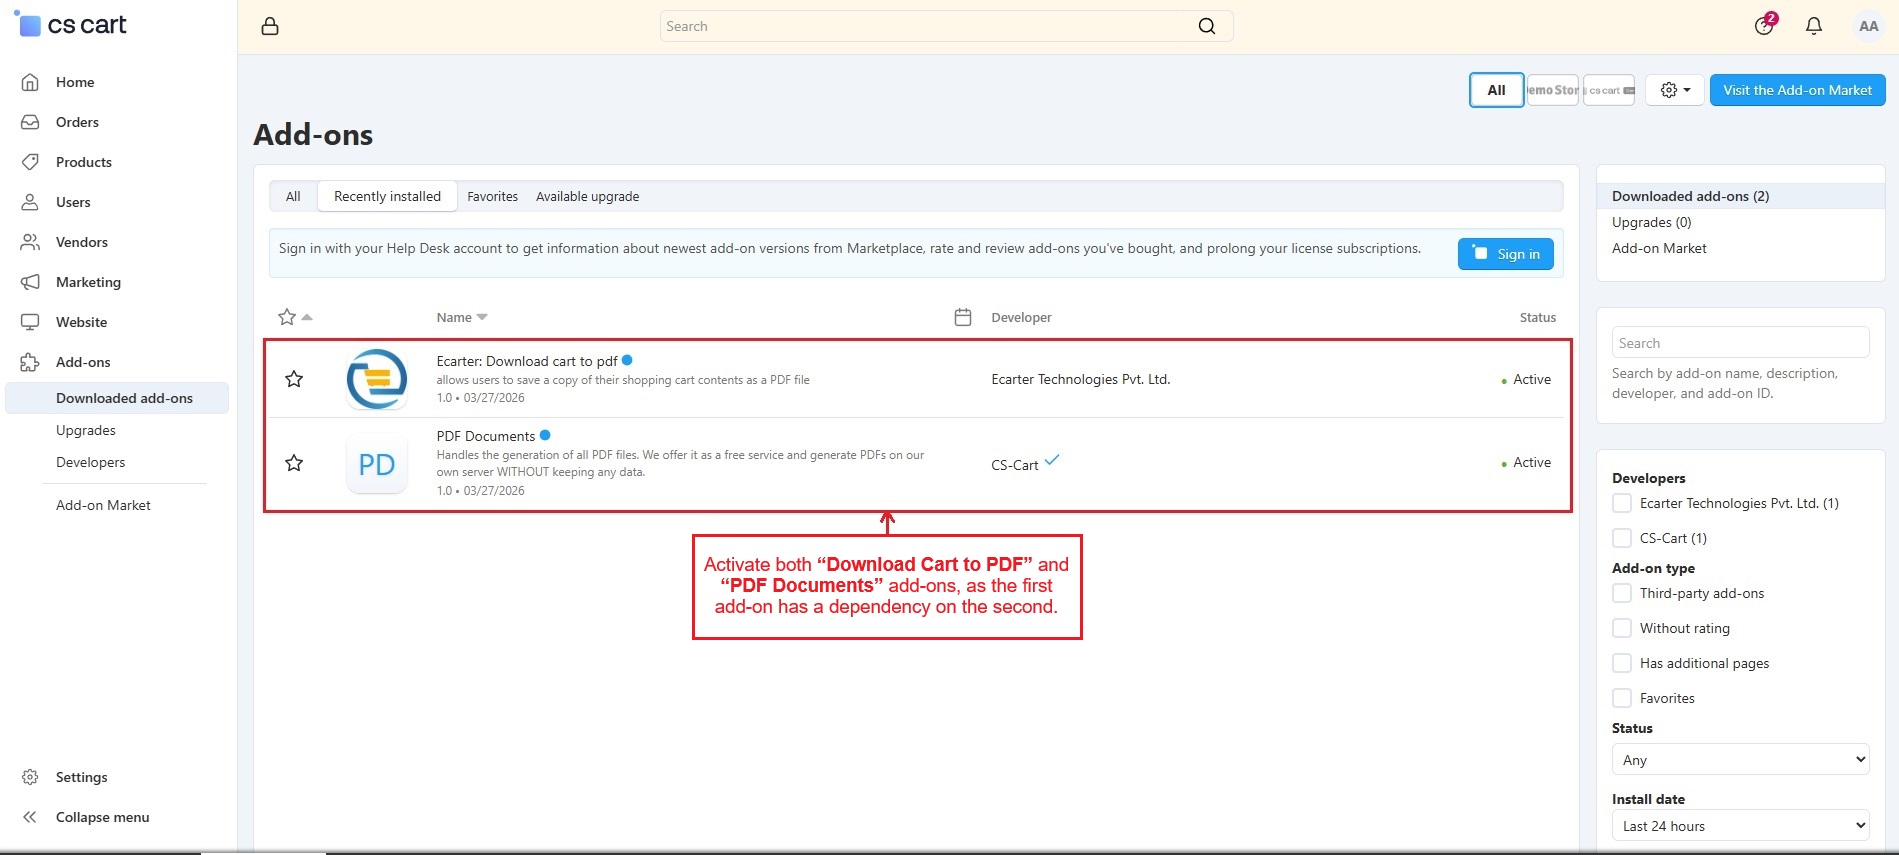The height and width of the screenshot is (855, 1899).
Task: Click the calendar icon column header
Action: [963, 317]
